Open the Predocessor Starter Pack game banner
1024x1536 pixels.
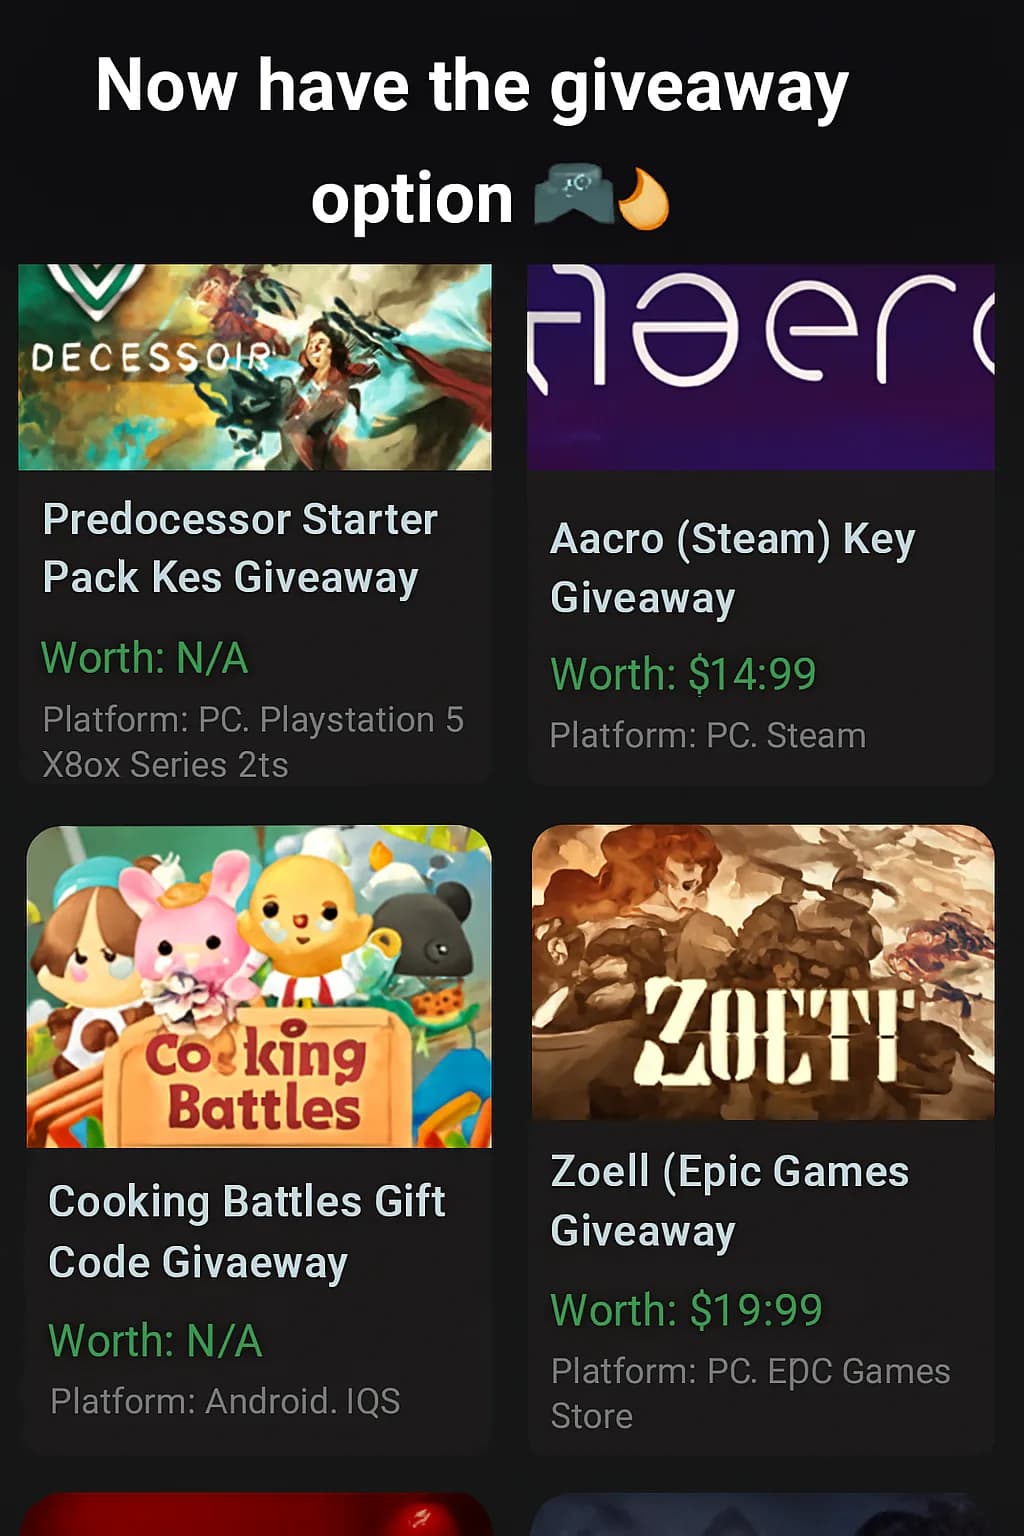coord(255,367)
